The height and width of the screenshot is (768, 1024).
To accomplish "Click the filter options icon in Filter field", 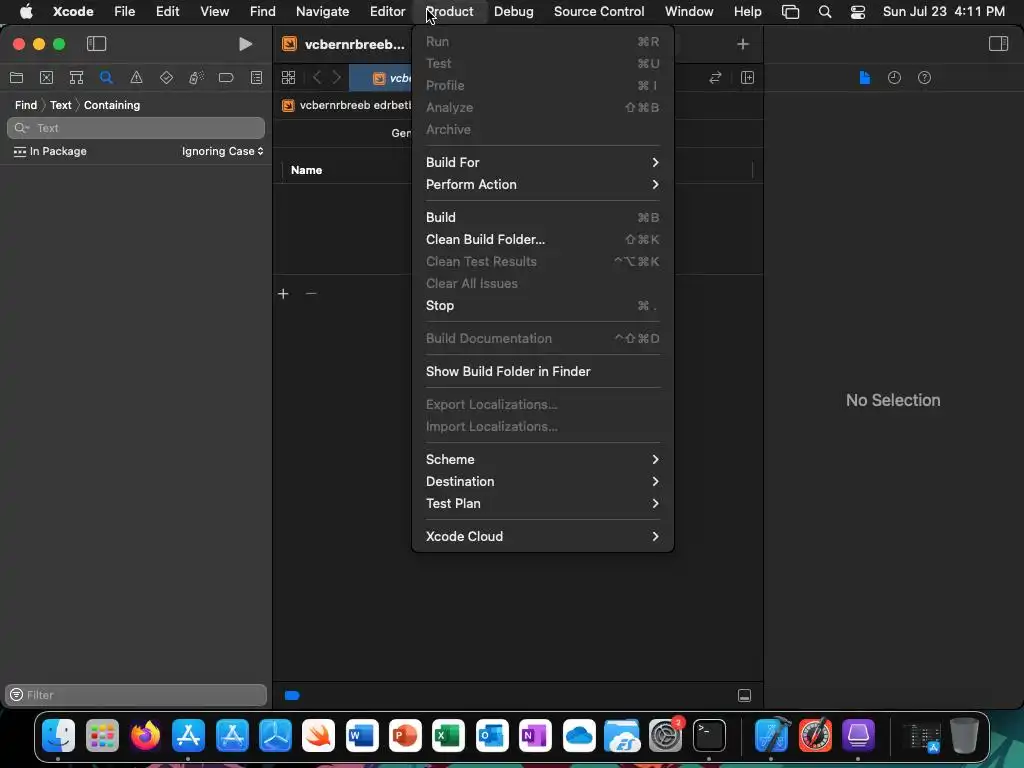I will (16, 696).
